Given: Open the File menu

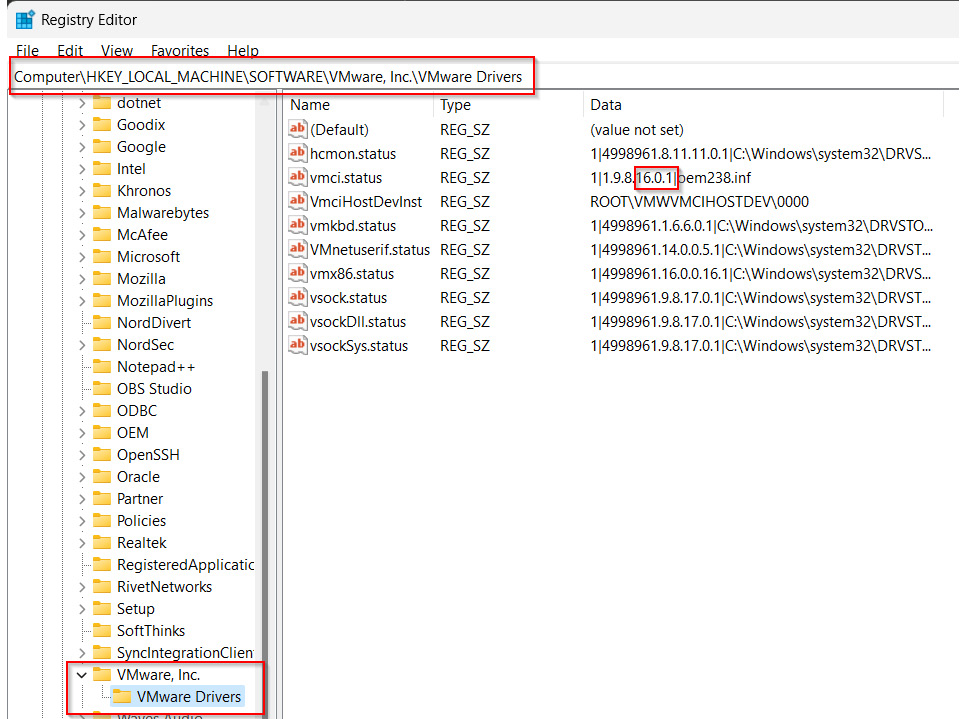Looking at the screenshot, I should (27, 50).
